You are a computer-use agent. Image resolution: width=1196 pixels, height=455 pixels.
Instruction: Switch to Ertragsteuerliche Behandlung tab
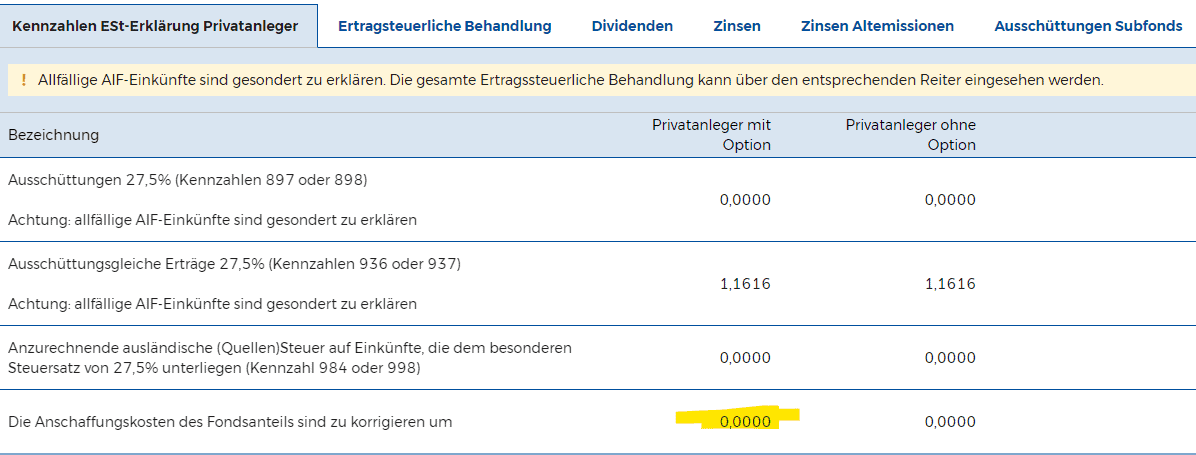[x=445, y=26]
